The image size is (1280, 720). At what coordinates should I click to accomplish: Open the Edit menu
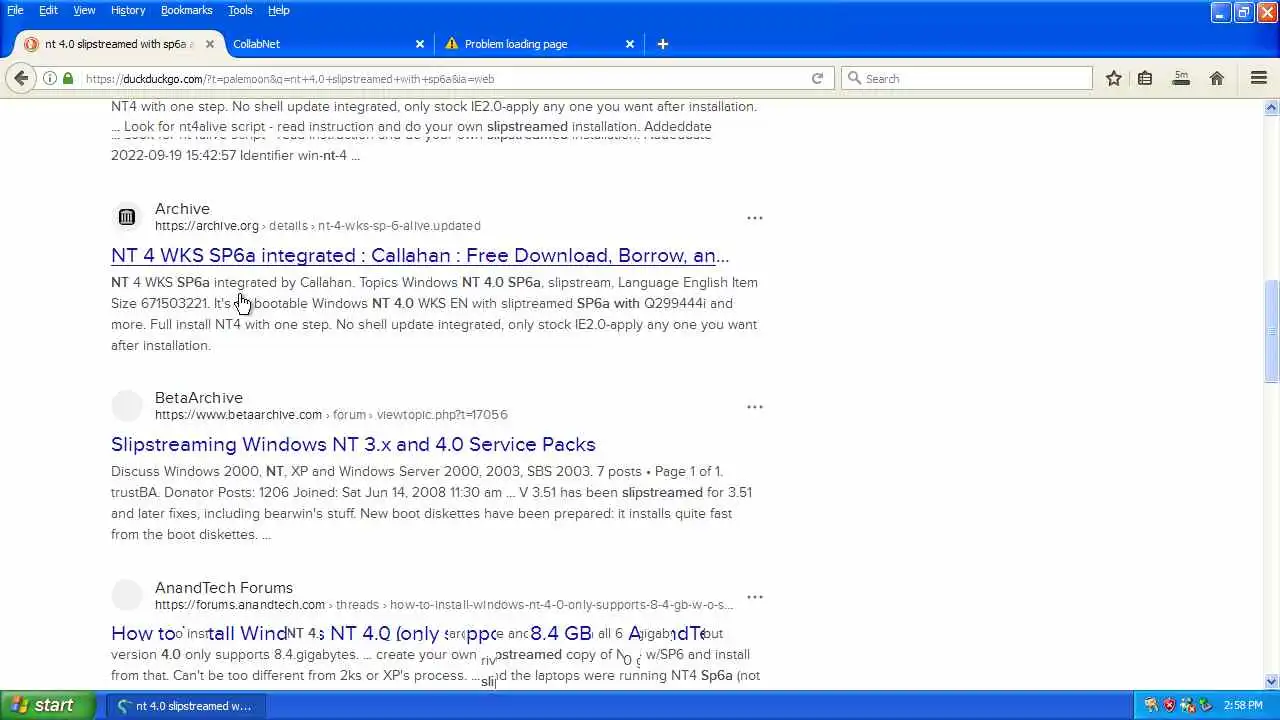tap(48, 10)
